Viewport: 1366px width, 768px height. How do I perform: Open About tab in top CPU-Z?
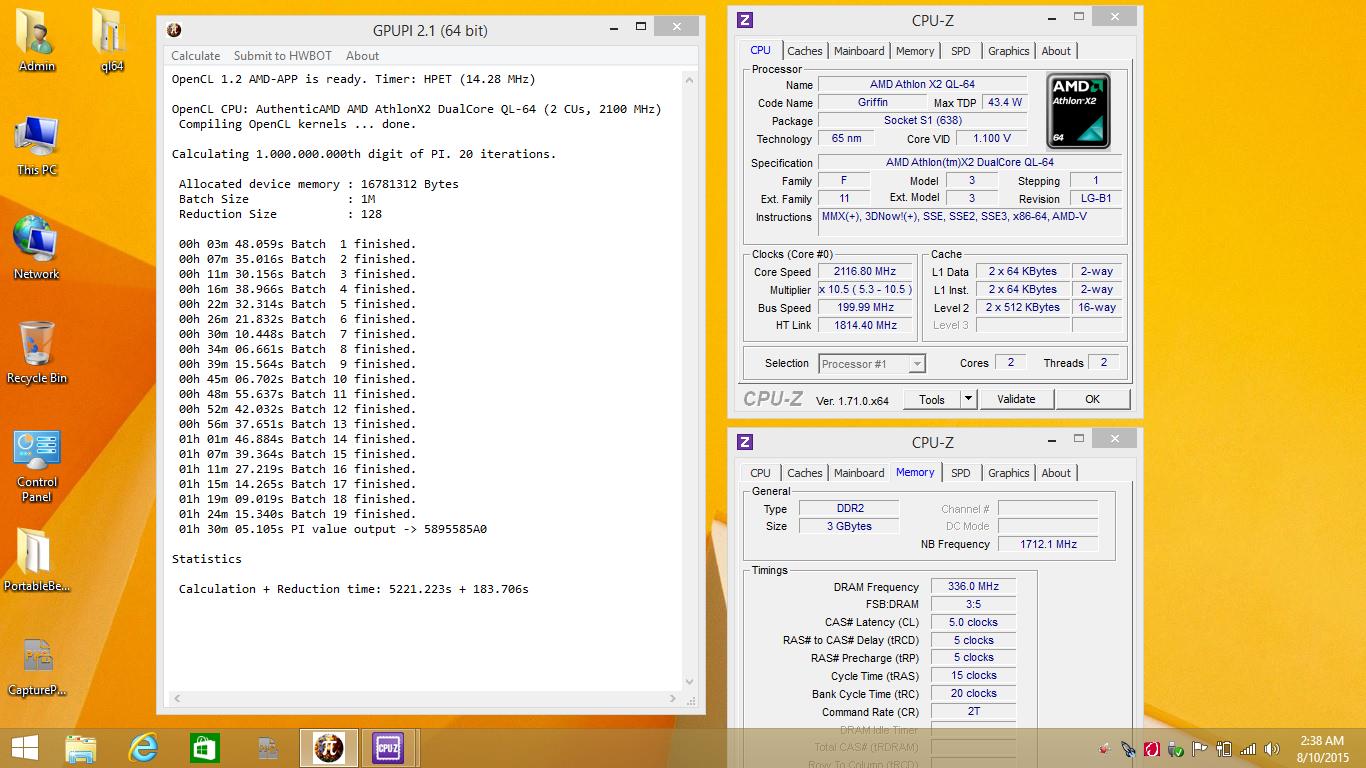pos(1056,51)
